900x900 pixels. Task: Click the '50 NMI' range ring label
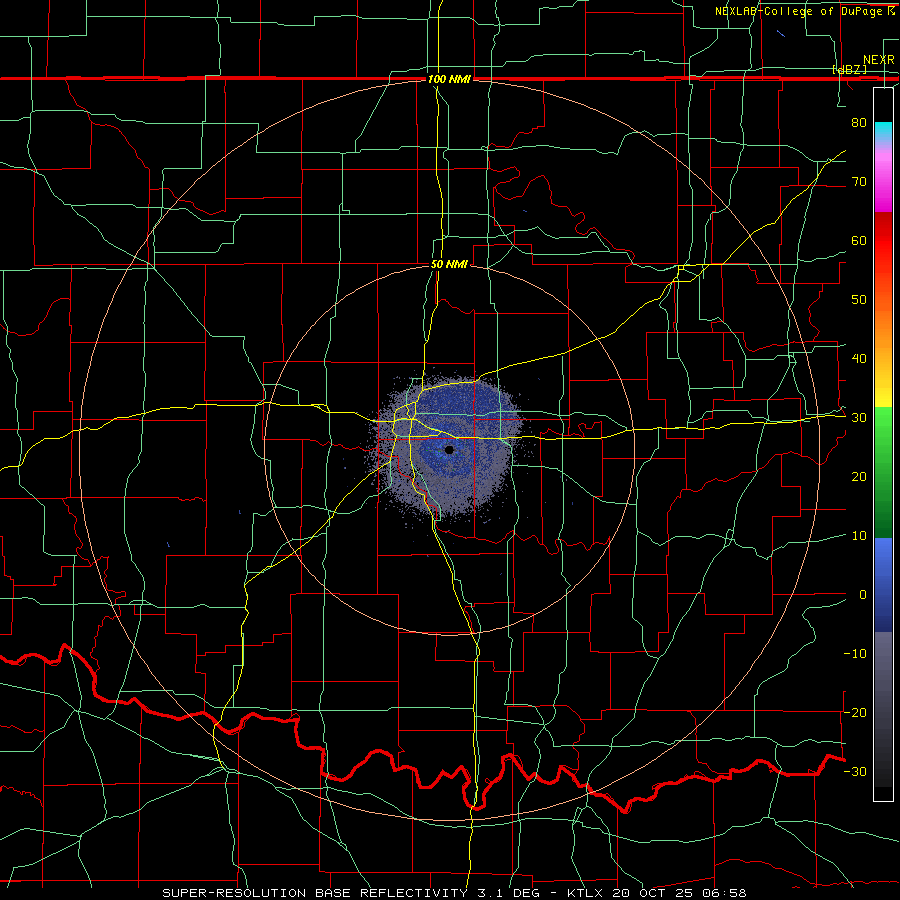pos(449,265)
